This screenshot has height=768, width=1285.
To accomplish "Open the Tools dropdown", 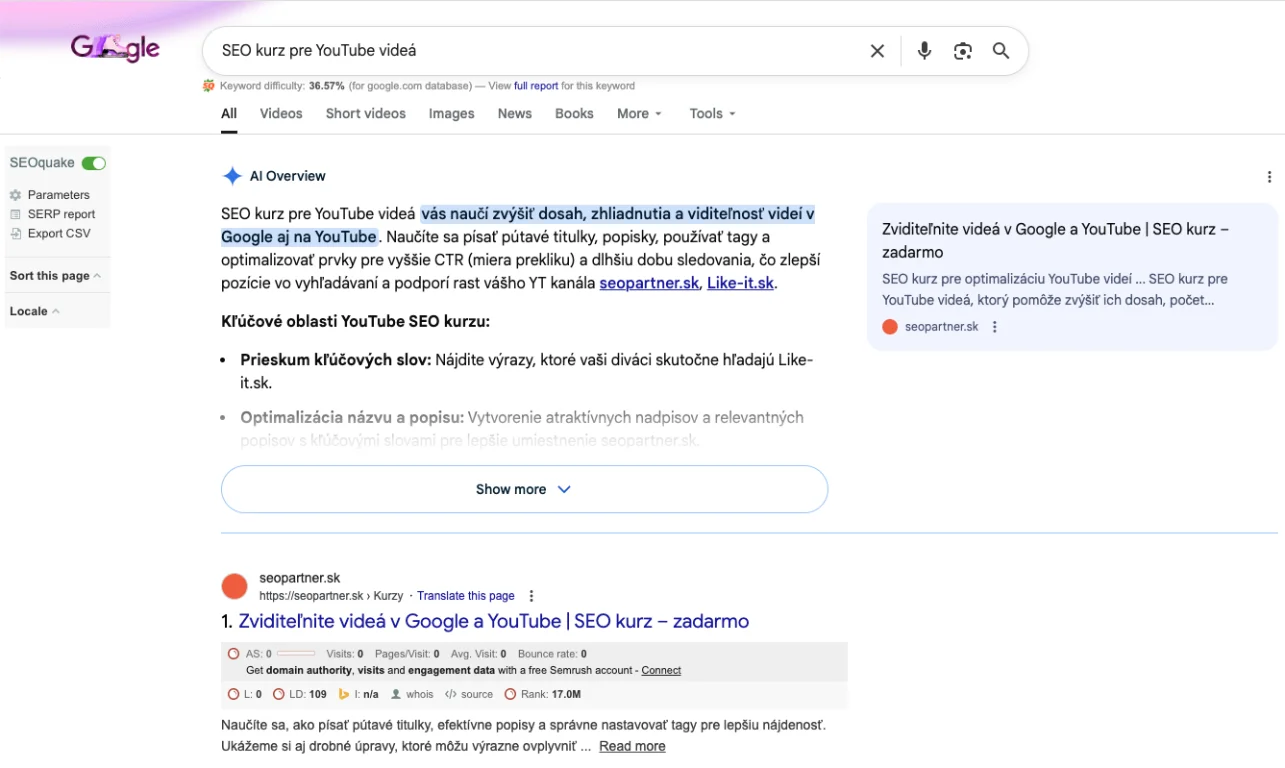I will tap(712, 114).
